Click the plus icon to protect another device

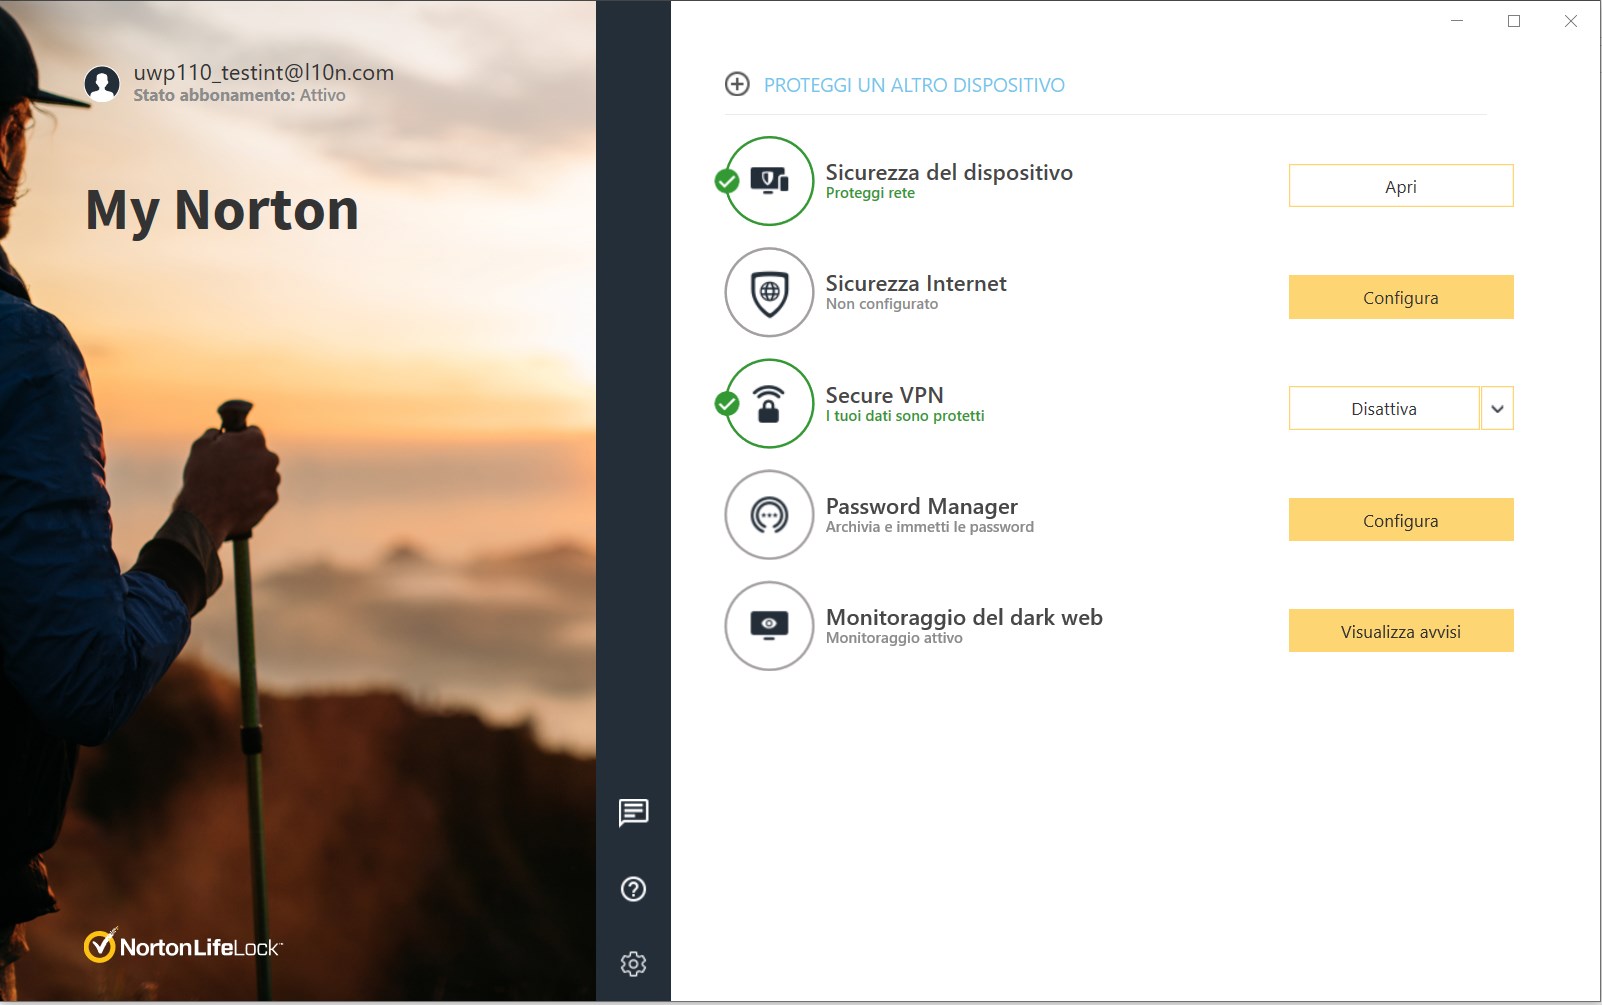[x=737, y=84]
